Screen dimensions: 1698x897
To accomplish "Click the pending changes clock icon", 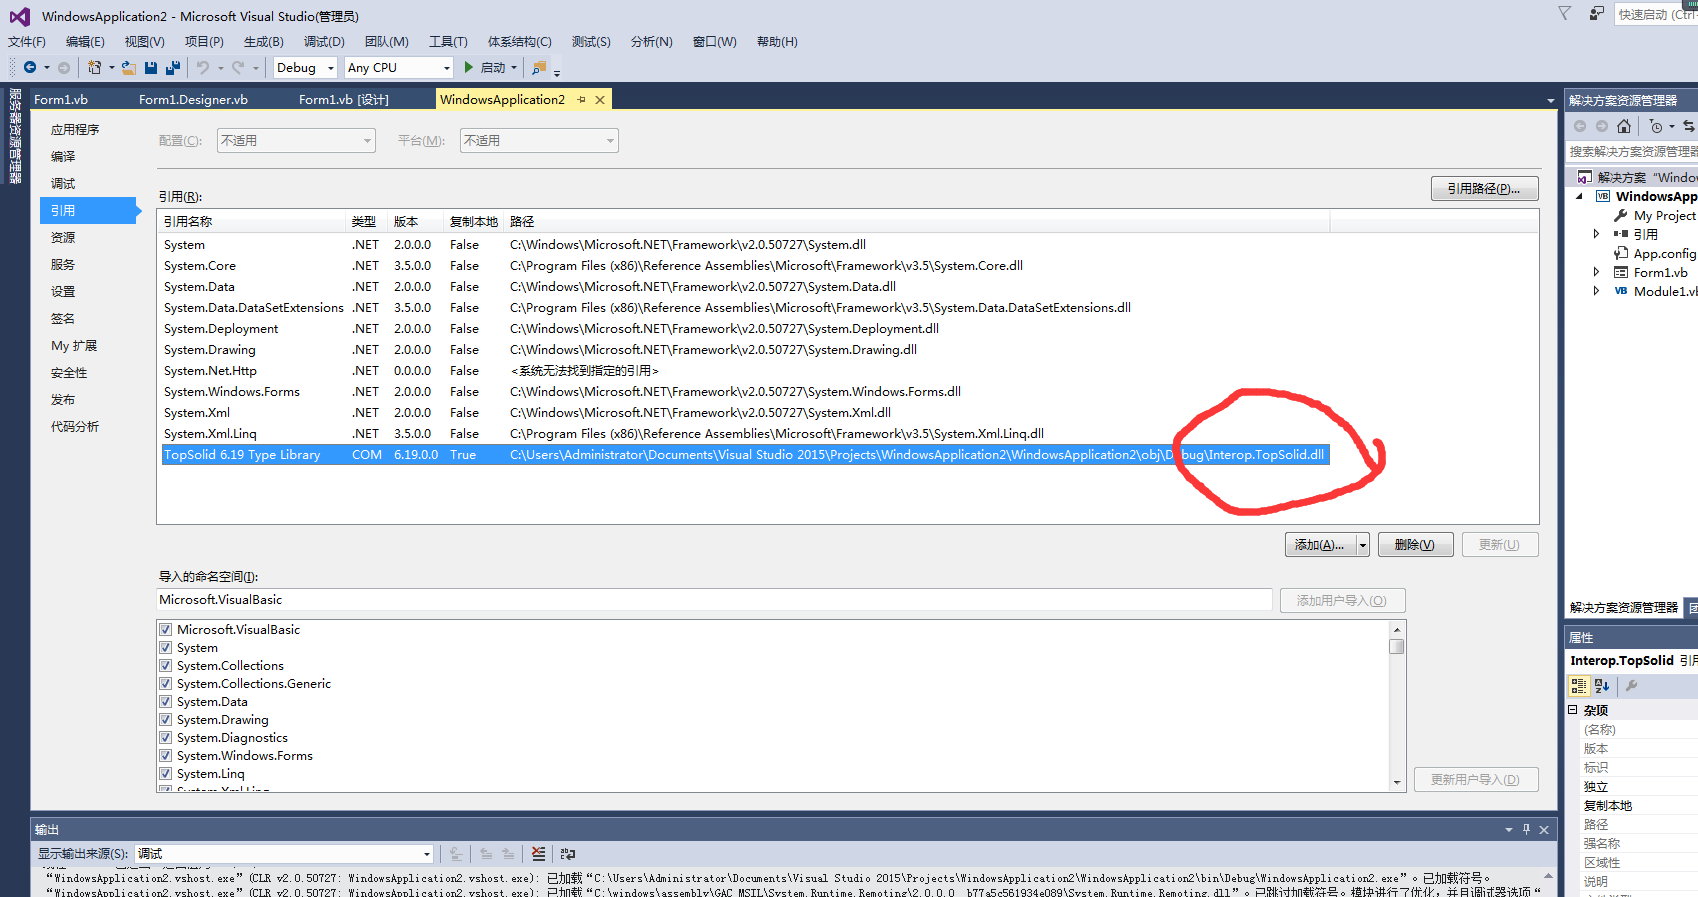I will tap(1656, 126).
